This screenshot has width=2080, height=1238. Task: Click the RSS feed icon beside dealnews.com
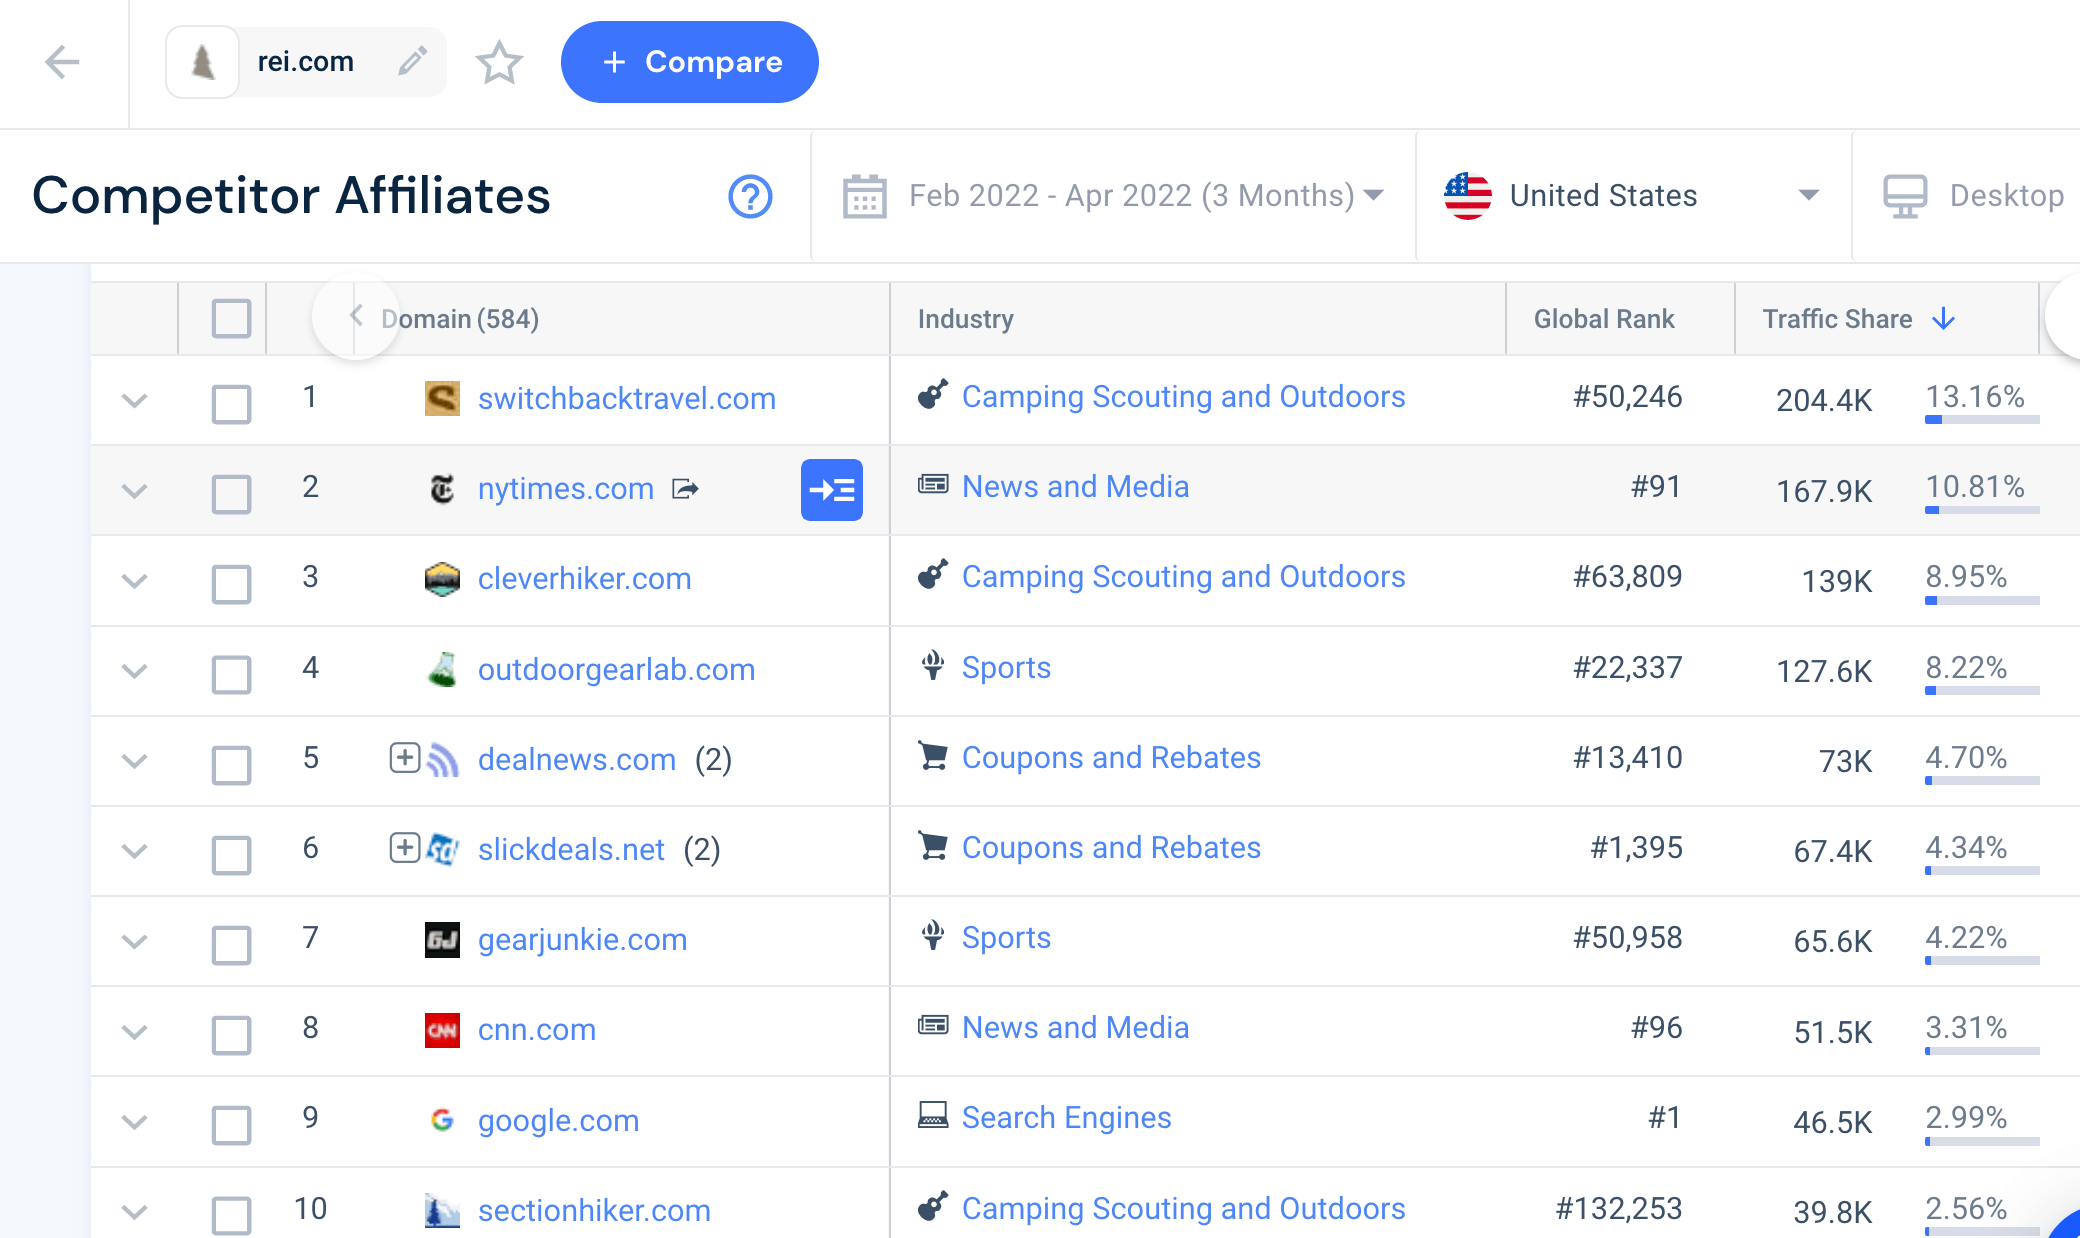click(x=442, y=759)
